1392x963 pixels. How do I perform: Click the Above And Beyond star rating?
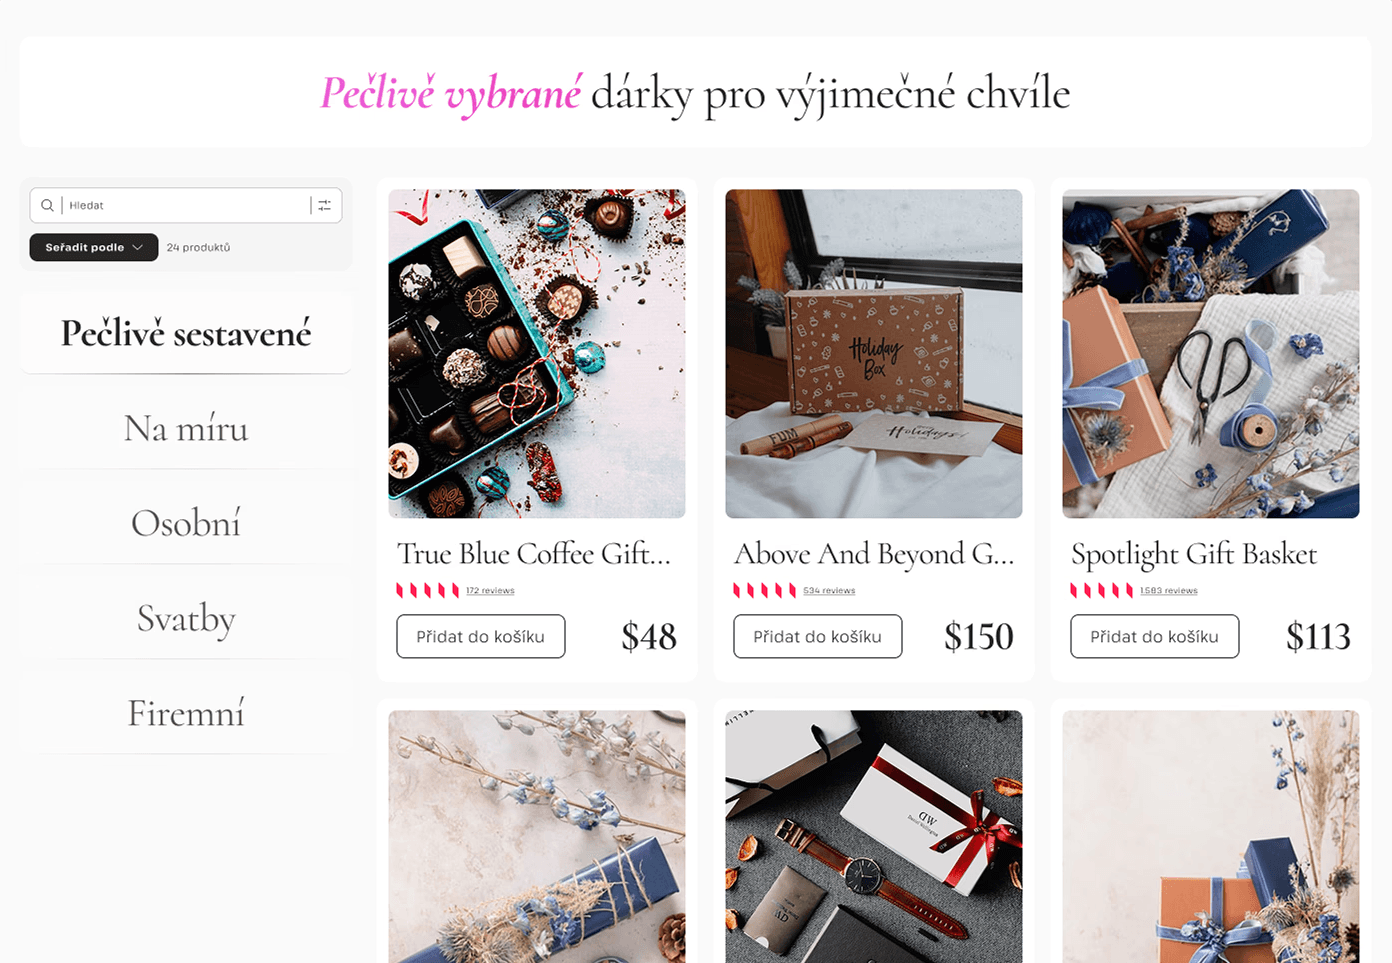tap(765, 590)
